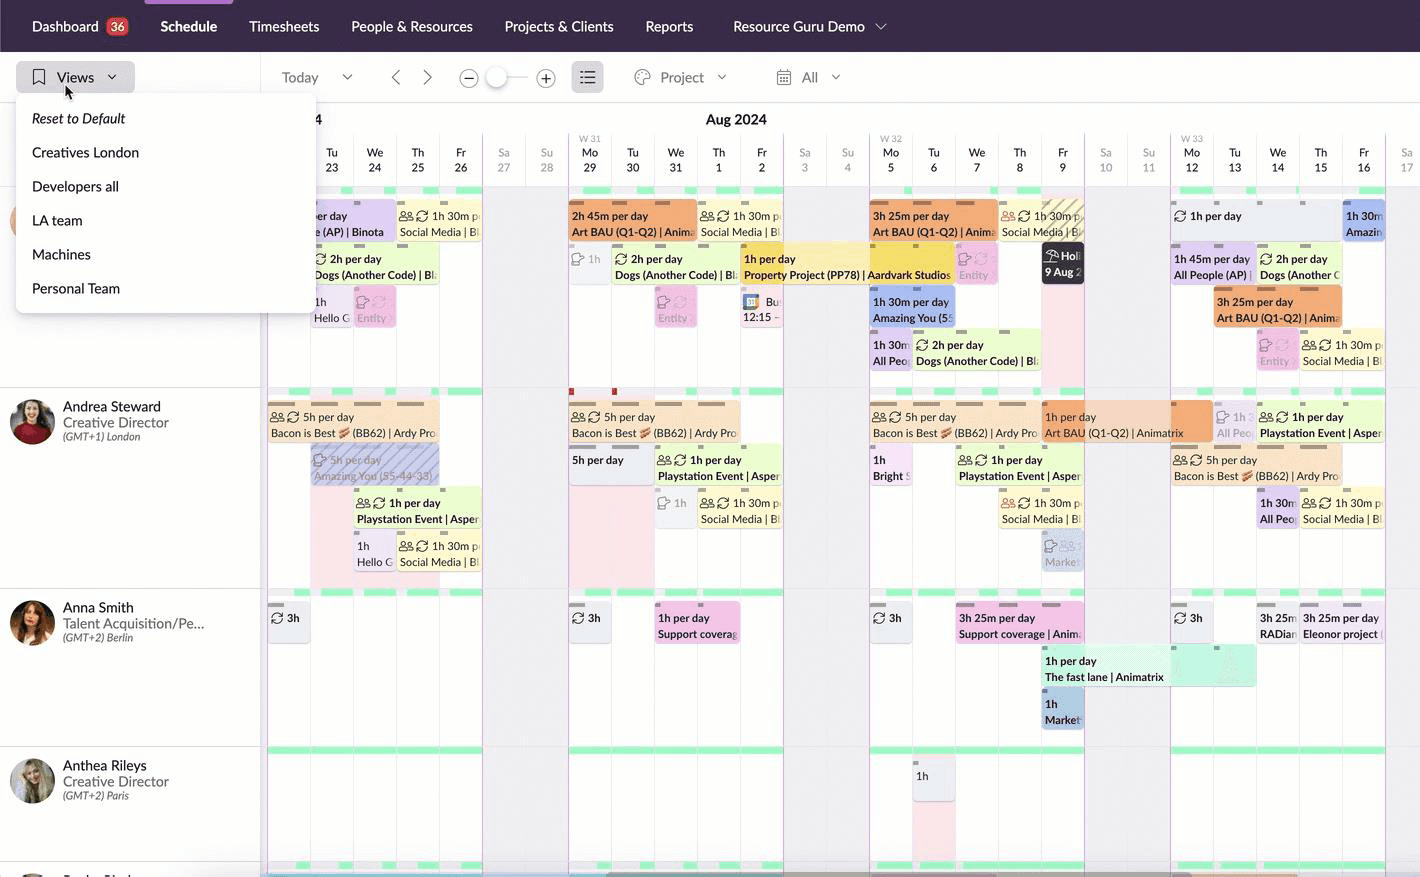Toggle the list layout view button
The height and width of the screenshot is (877, 1420).
coord(587,77)
